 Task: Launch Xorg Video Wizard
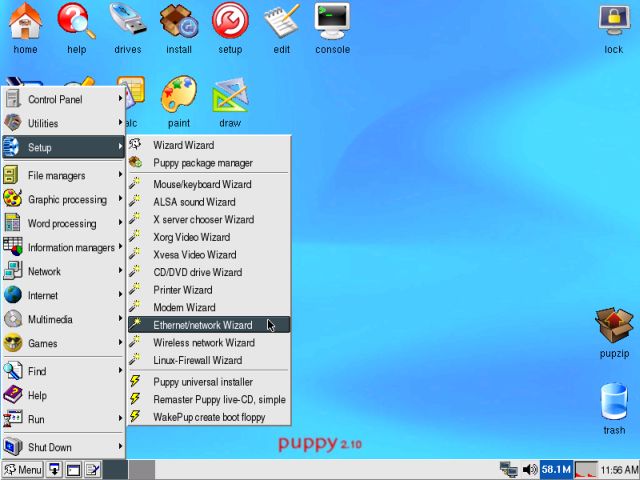[209, 237]
